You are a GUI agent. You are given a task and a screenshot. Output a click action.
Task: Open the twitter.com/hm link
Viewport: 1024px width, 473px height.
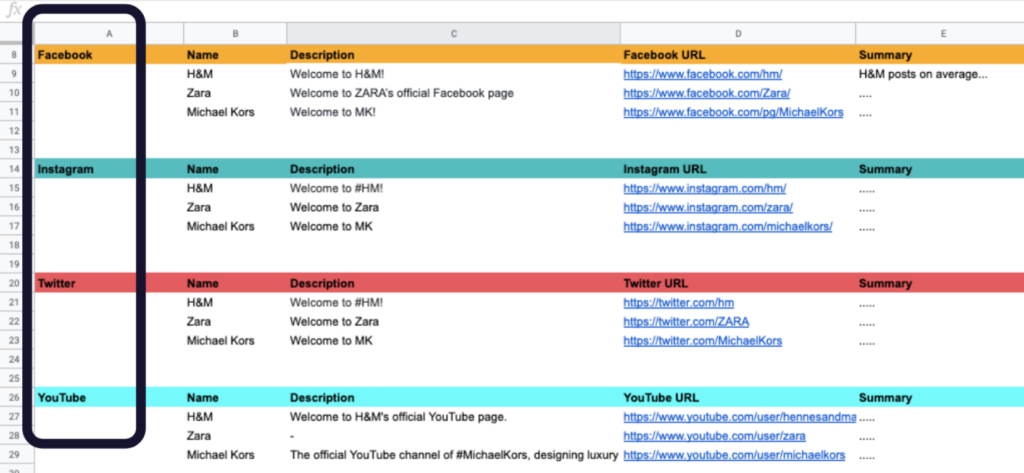pyautogui.click(x=679, y=302)
